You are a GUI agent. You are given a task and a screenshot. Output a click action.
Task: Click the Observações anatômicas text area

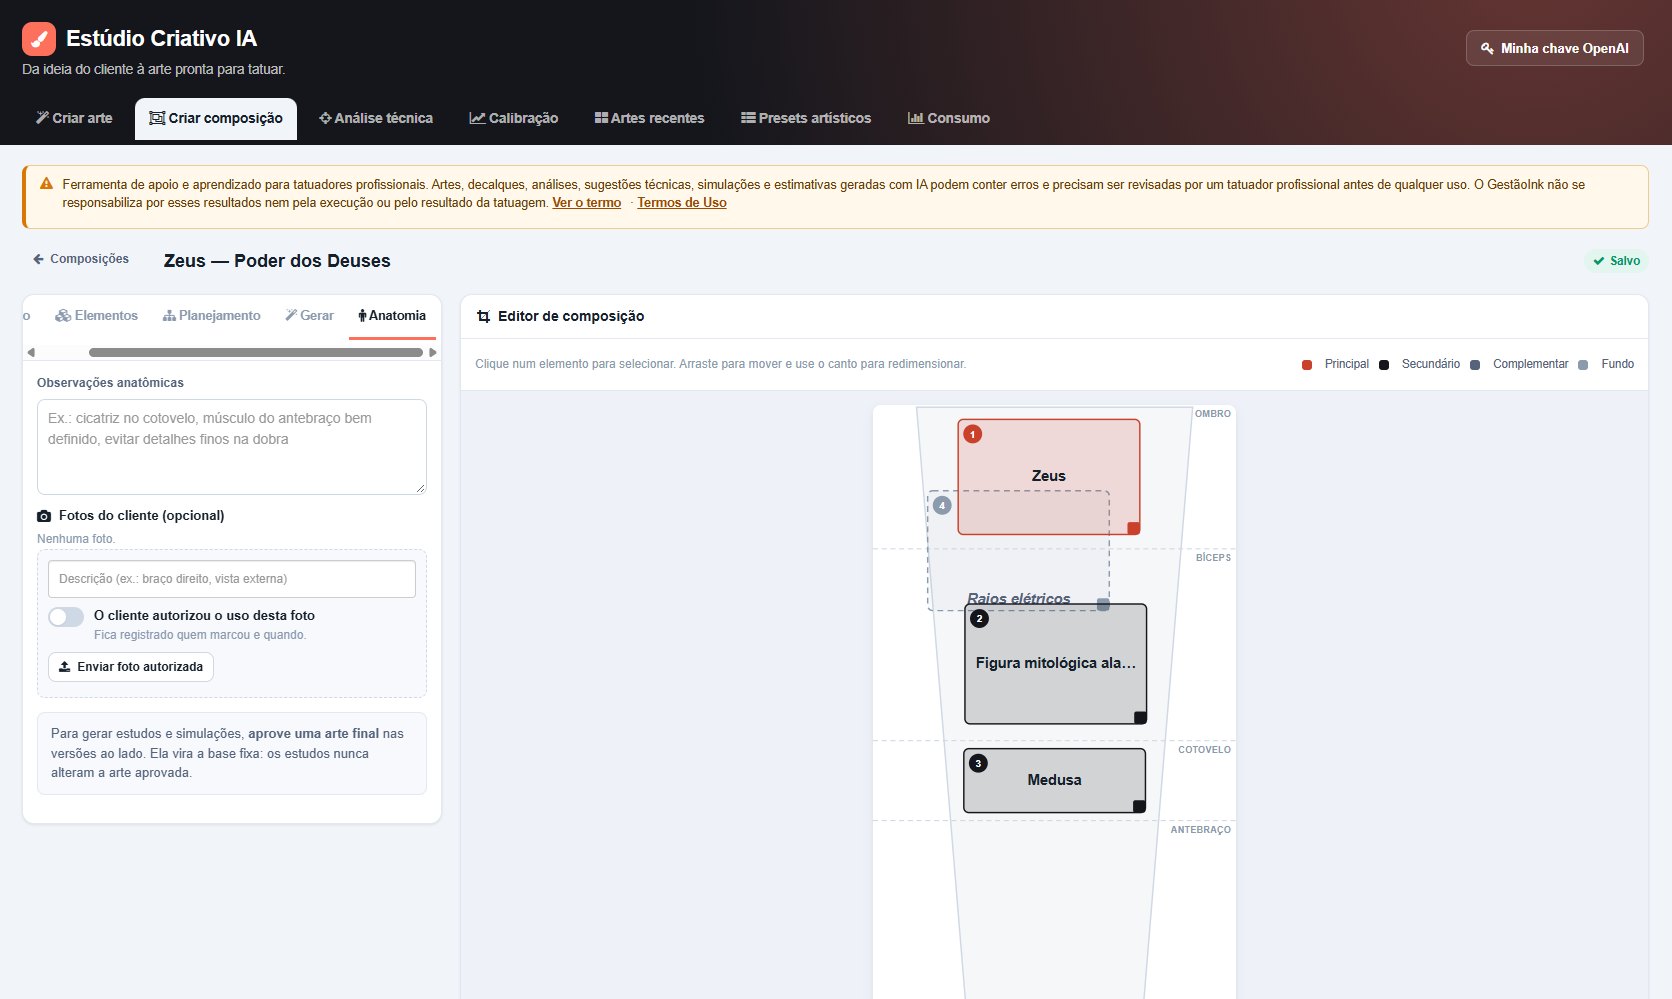(x=232, y=447)
